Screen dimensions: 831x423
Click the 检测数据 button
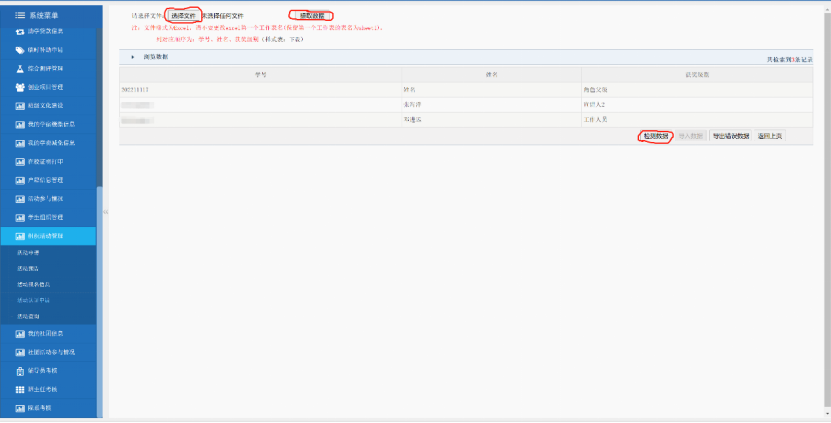click(655, 135)
